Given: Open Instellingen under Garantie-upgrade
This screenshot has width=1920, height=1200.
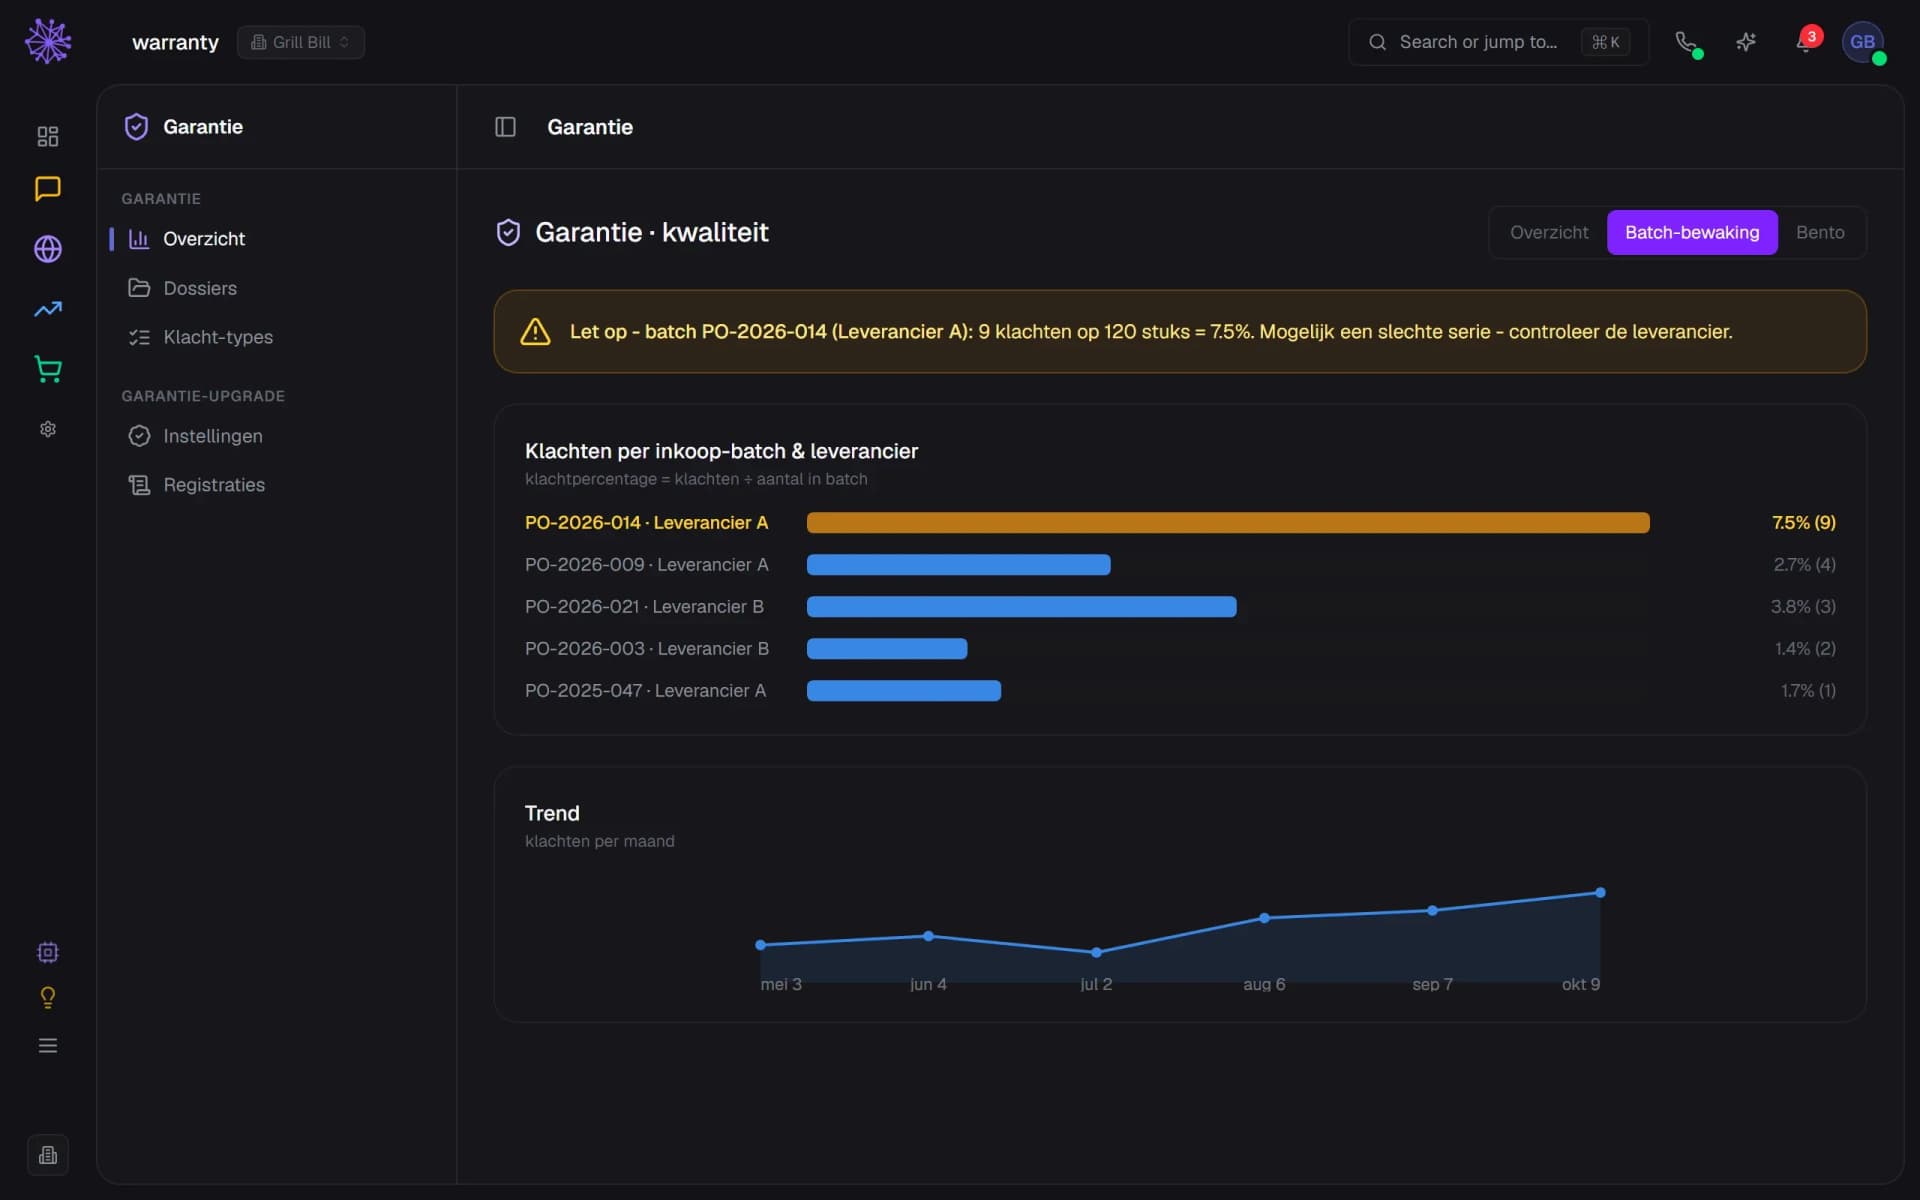Looking at the screenshot, I should pos(276,436).
